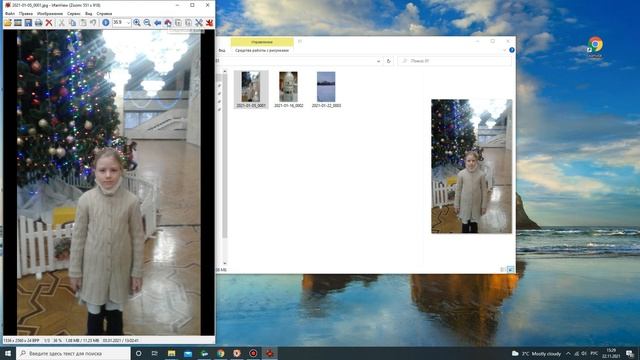Open the weather Mostly cloudy widget
Viewport: 640px width, 360px height.
pos(537,353)
